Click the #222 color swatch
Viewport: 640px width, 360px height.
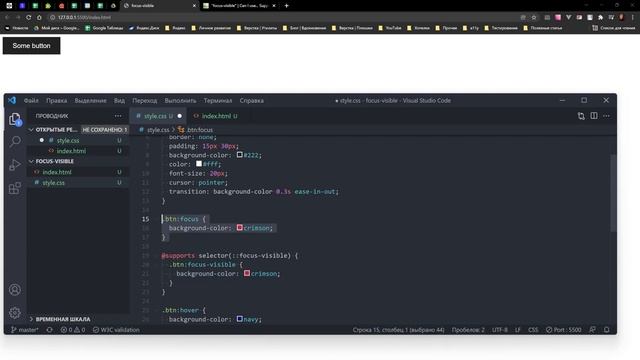240,155
